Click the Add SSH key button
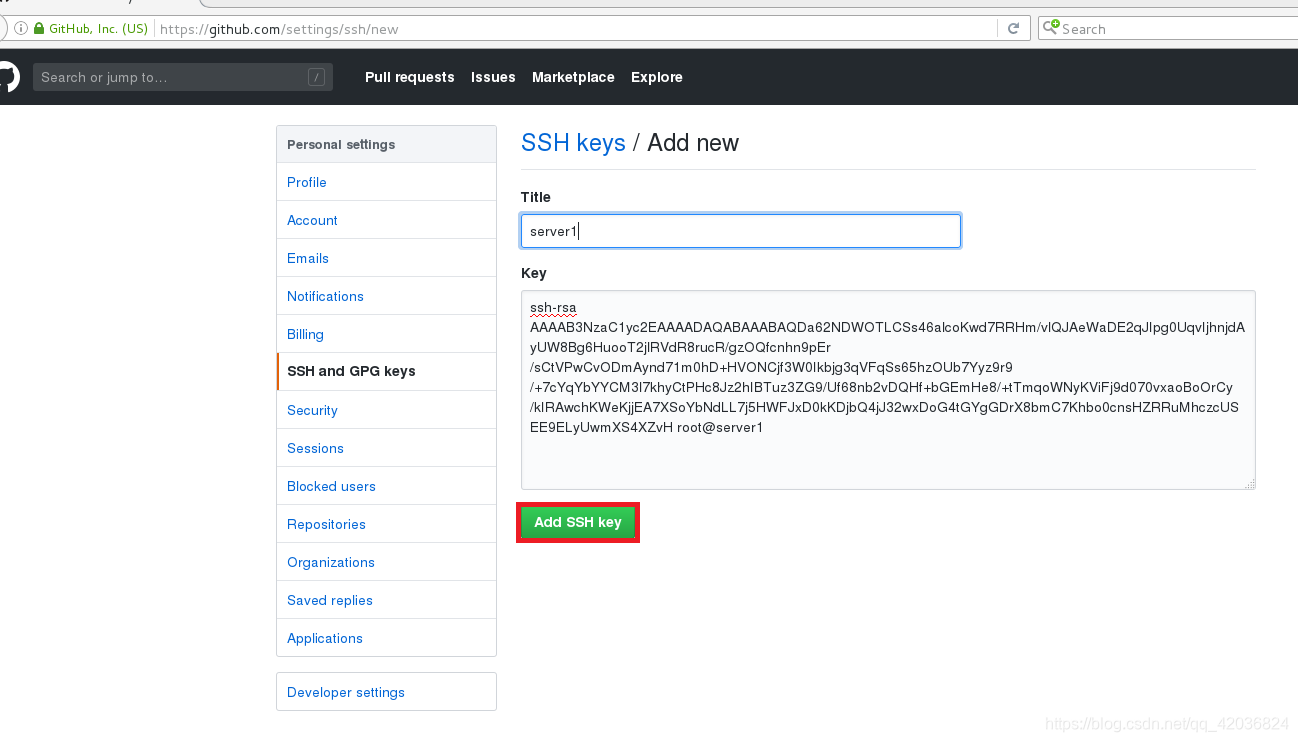The image size is (1298, 742). point(578,522)
